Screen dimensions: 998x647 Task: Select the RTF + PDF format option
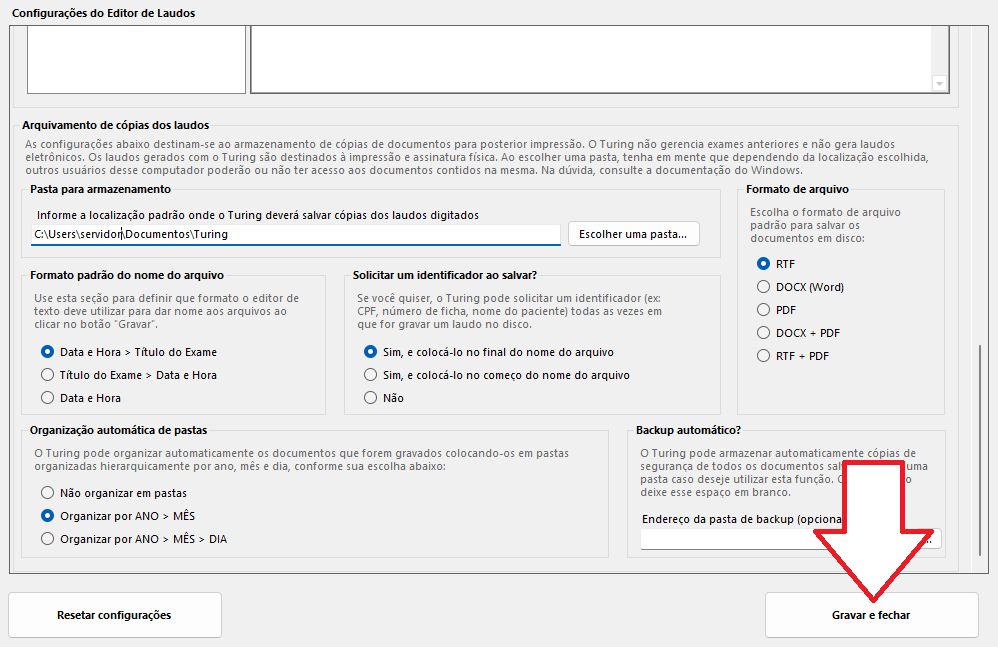764,356
